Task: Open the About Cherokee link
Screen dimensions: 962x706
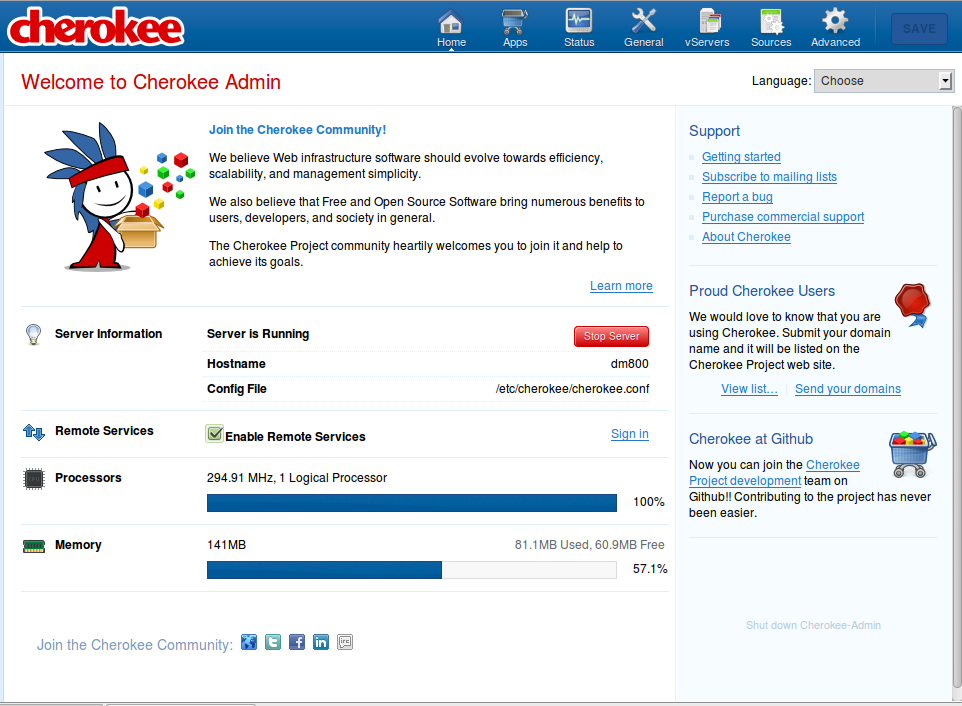Action: (746, 237)
